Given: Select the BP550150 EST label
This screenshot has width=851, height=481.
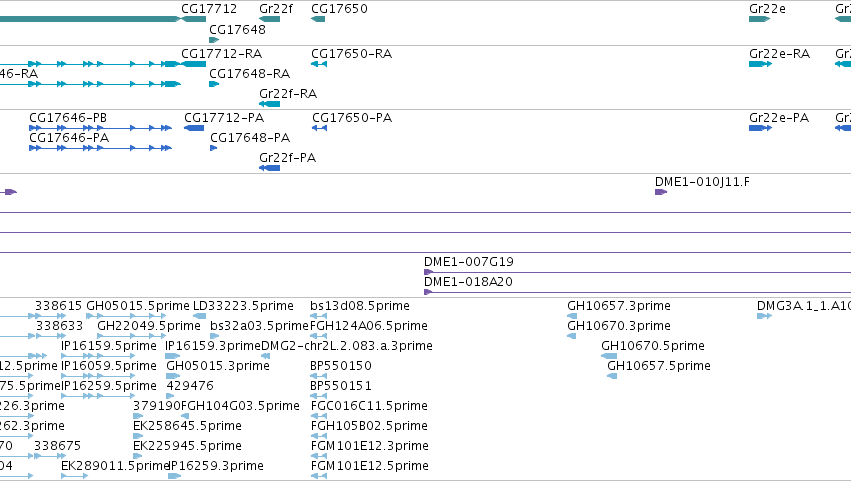Looking at the screenshot, I should click(341, 365).
